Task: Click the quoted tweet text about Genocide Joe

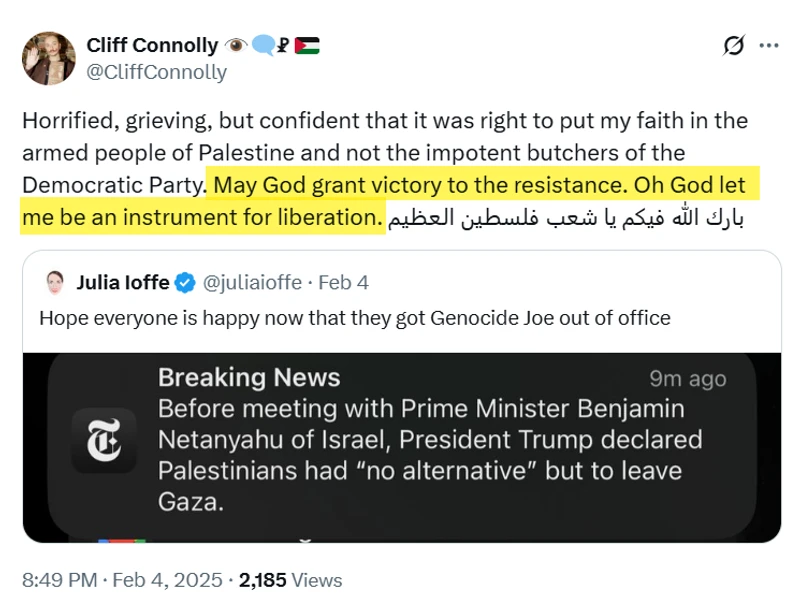Action: 354,318
